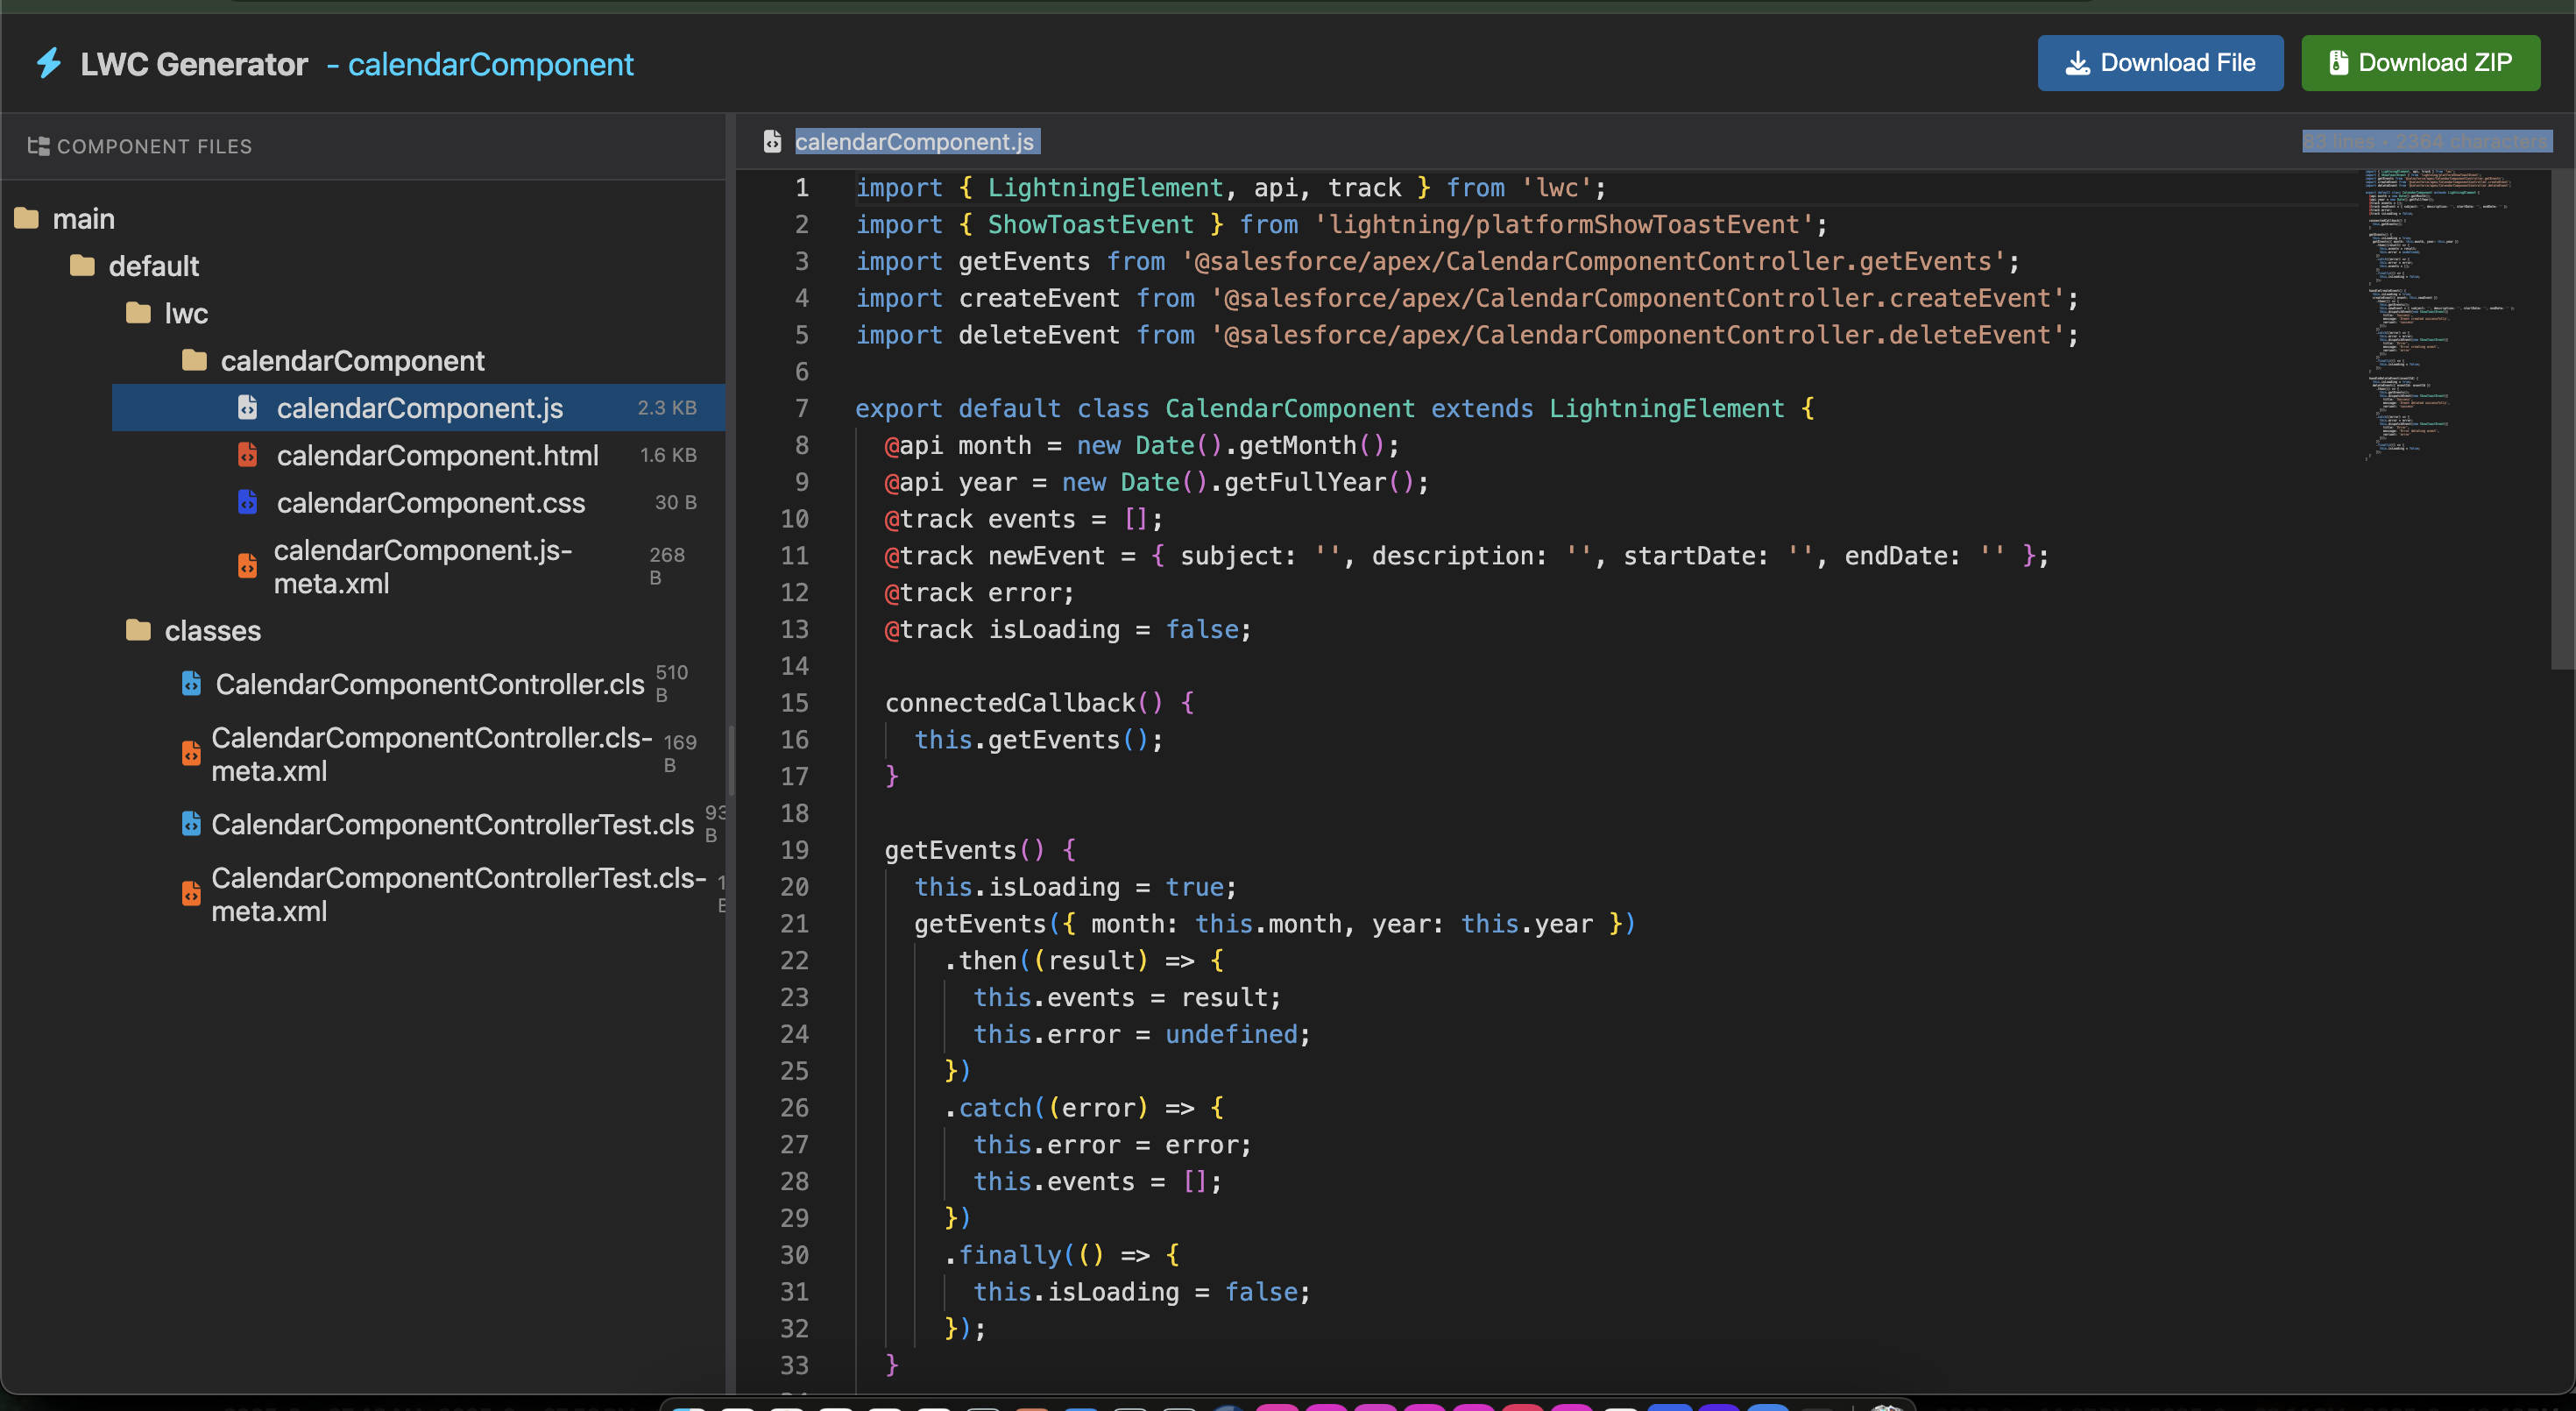Click the calendarComponent.js file icon in tree
The width and height of the screenshot is (2576, 1411).
coord(247,407)
